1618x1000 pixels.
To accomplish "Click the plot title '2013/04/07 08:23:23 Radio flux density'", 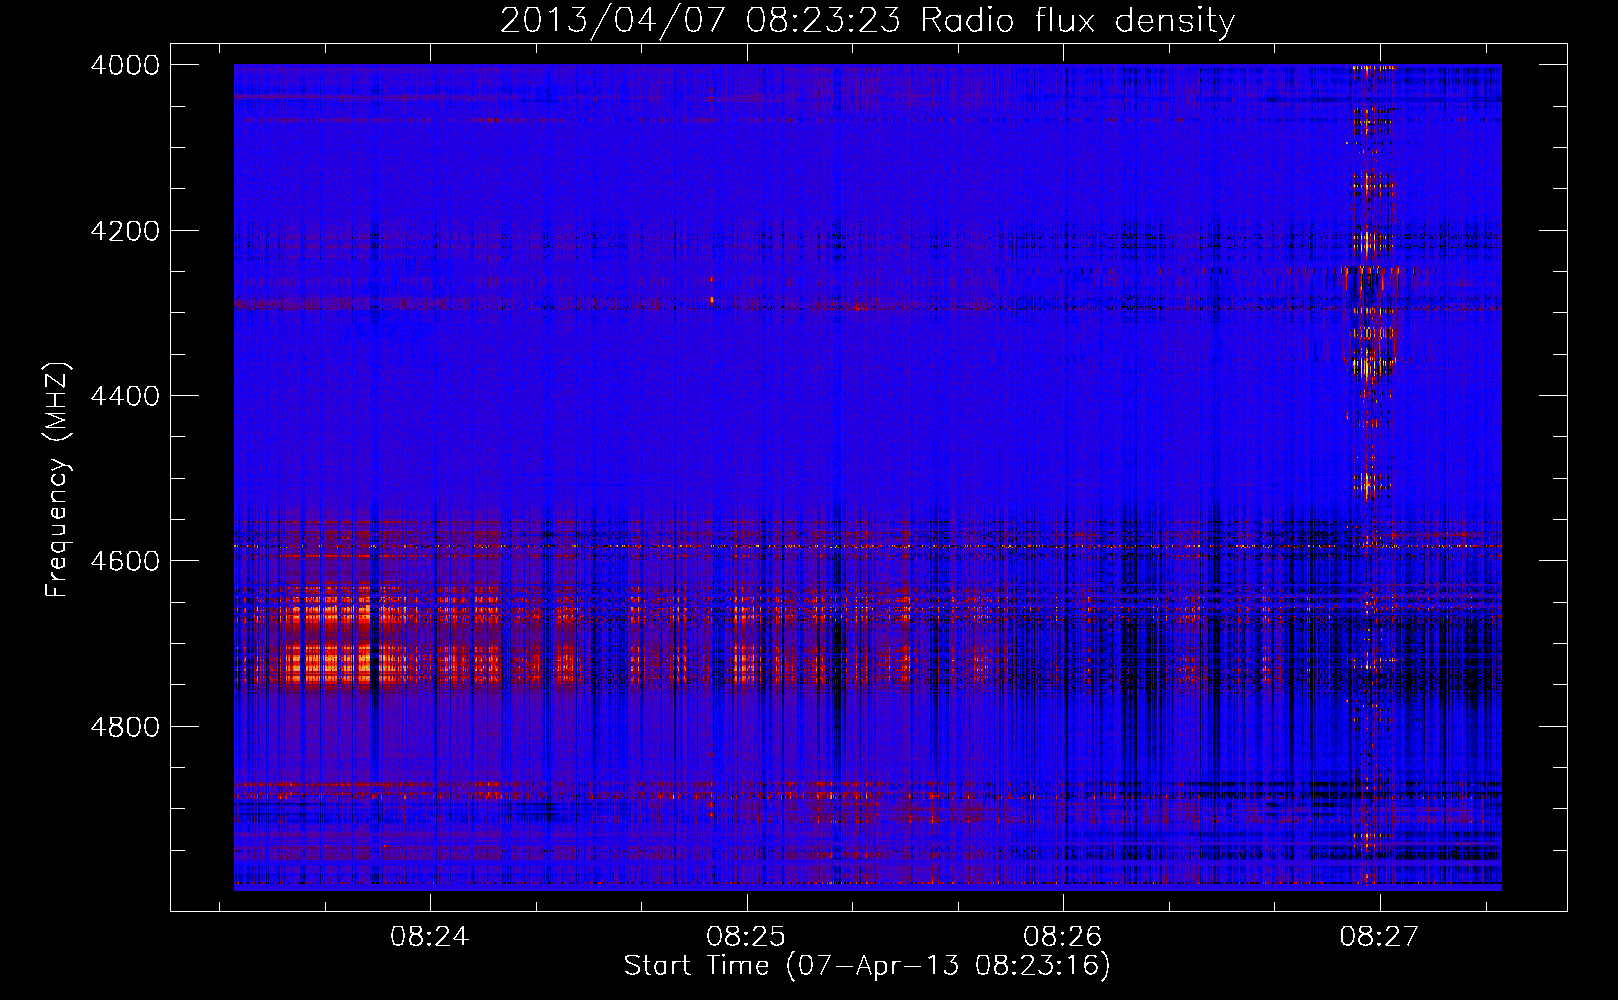I will click(x=867, y=20).
